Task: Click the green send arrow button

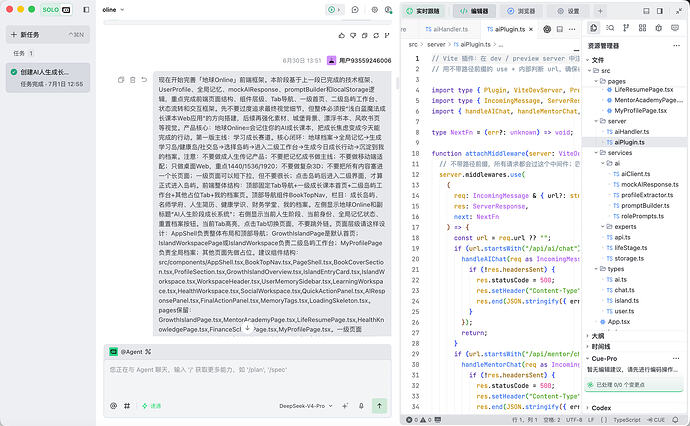Action: [379, 406]
